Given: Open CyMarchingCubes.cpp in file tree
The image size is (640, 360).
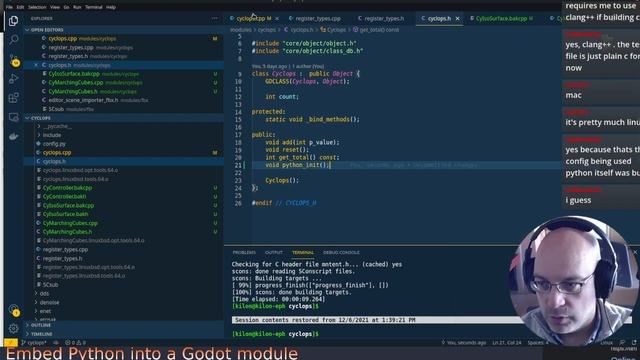Looking at the screenshot, I should [x=70, y=223].
